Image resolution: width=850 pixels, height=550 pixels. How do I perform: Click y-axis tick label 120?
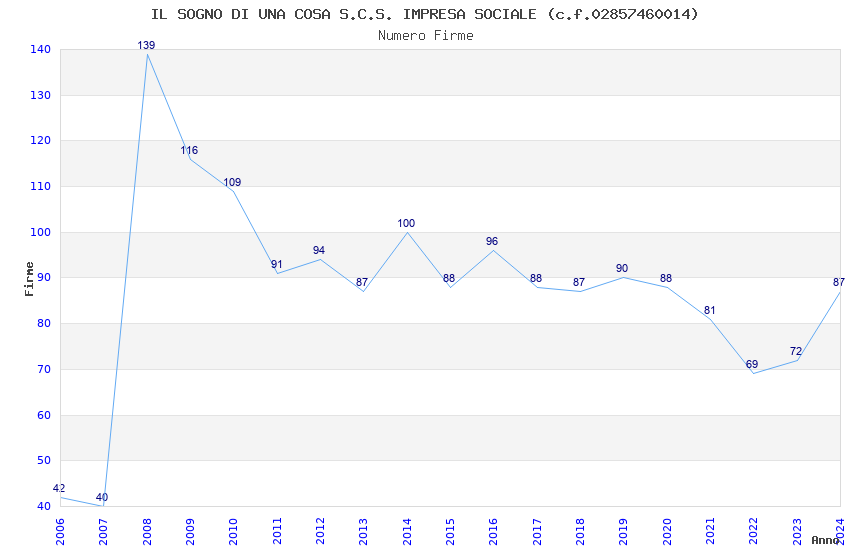tap(41, 140)
